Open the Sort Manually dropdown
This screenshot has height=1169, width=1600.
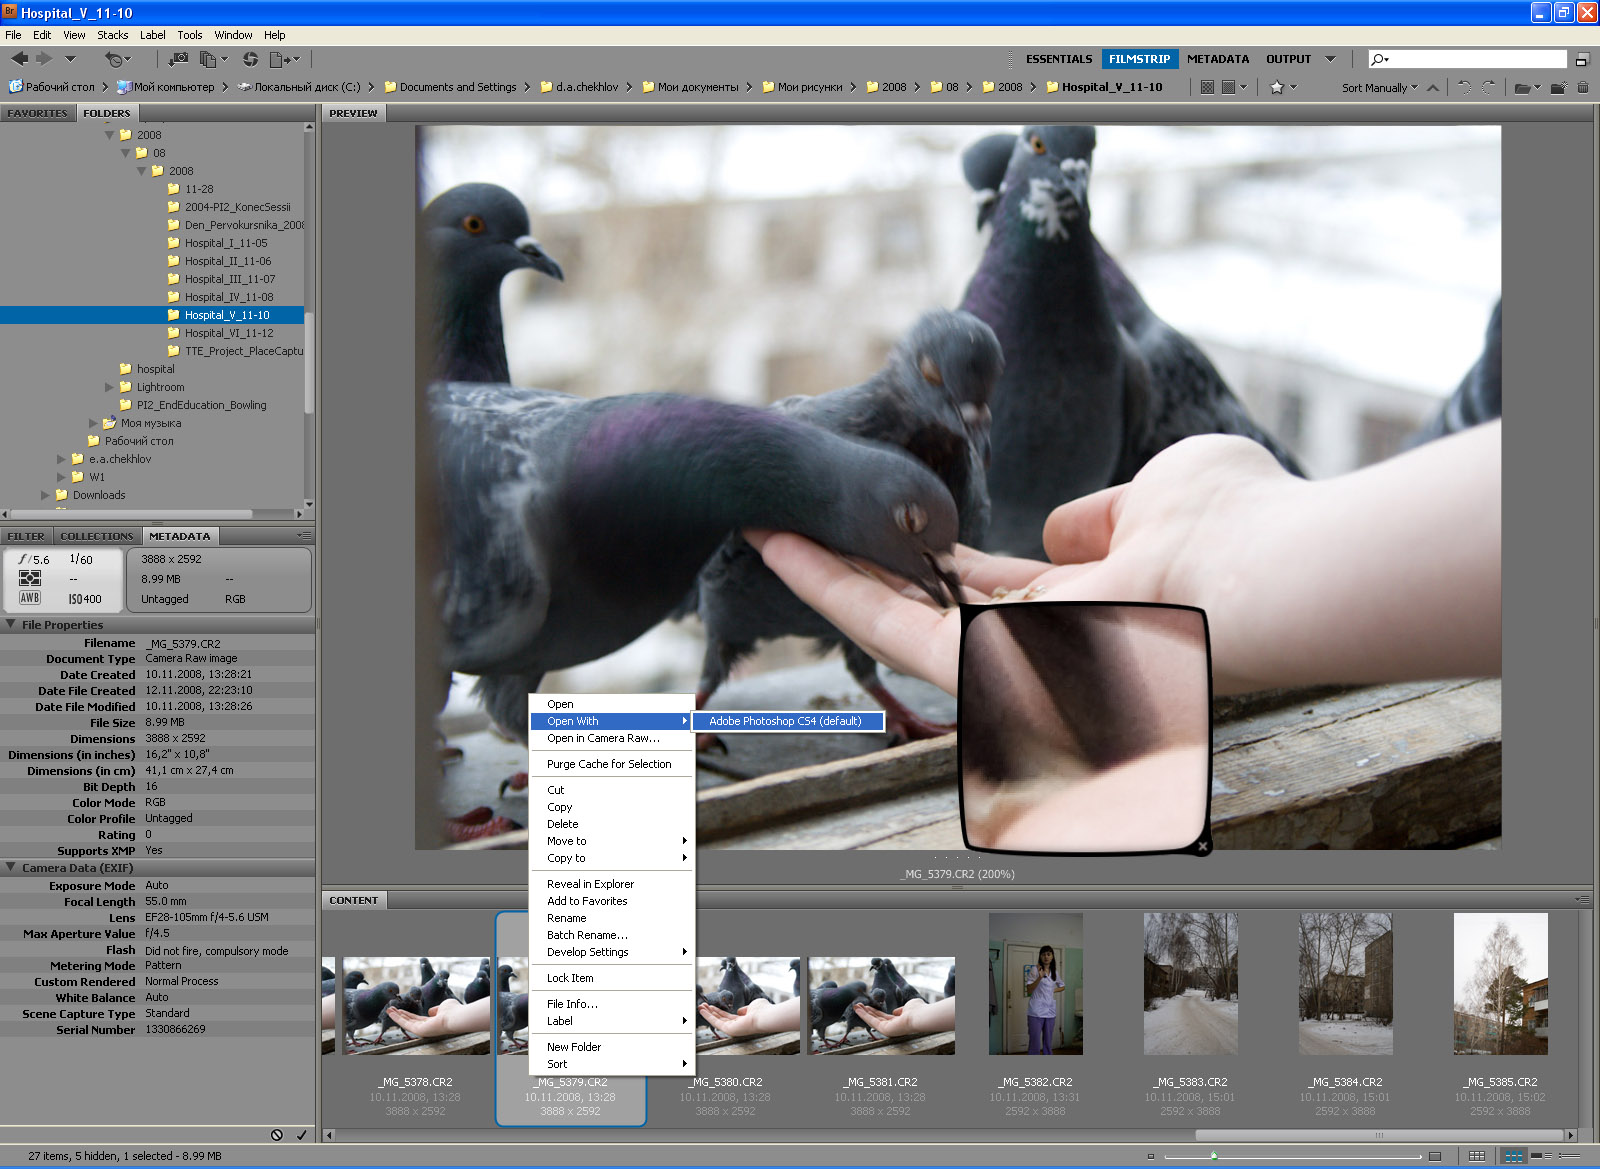(1379, 88)
